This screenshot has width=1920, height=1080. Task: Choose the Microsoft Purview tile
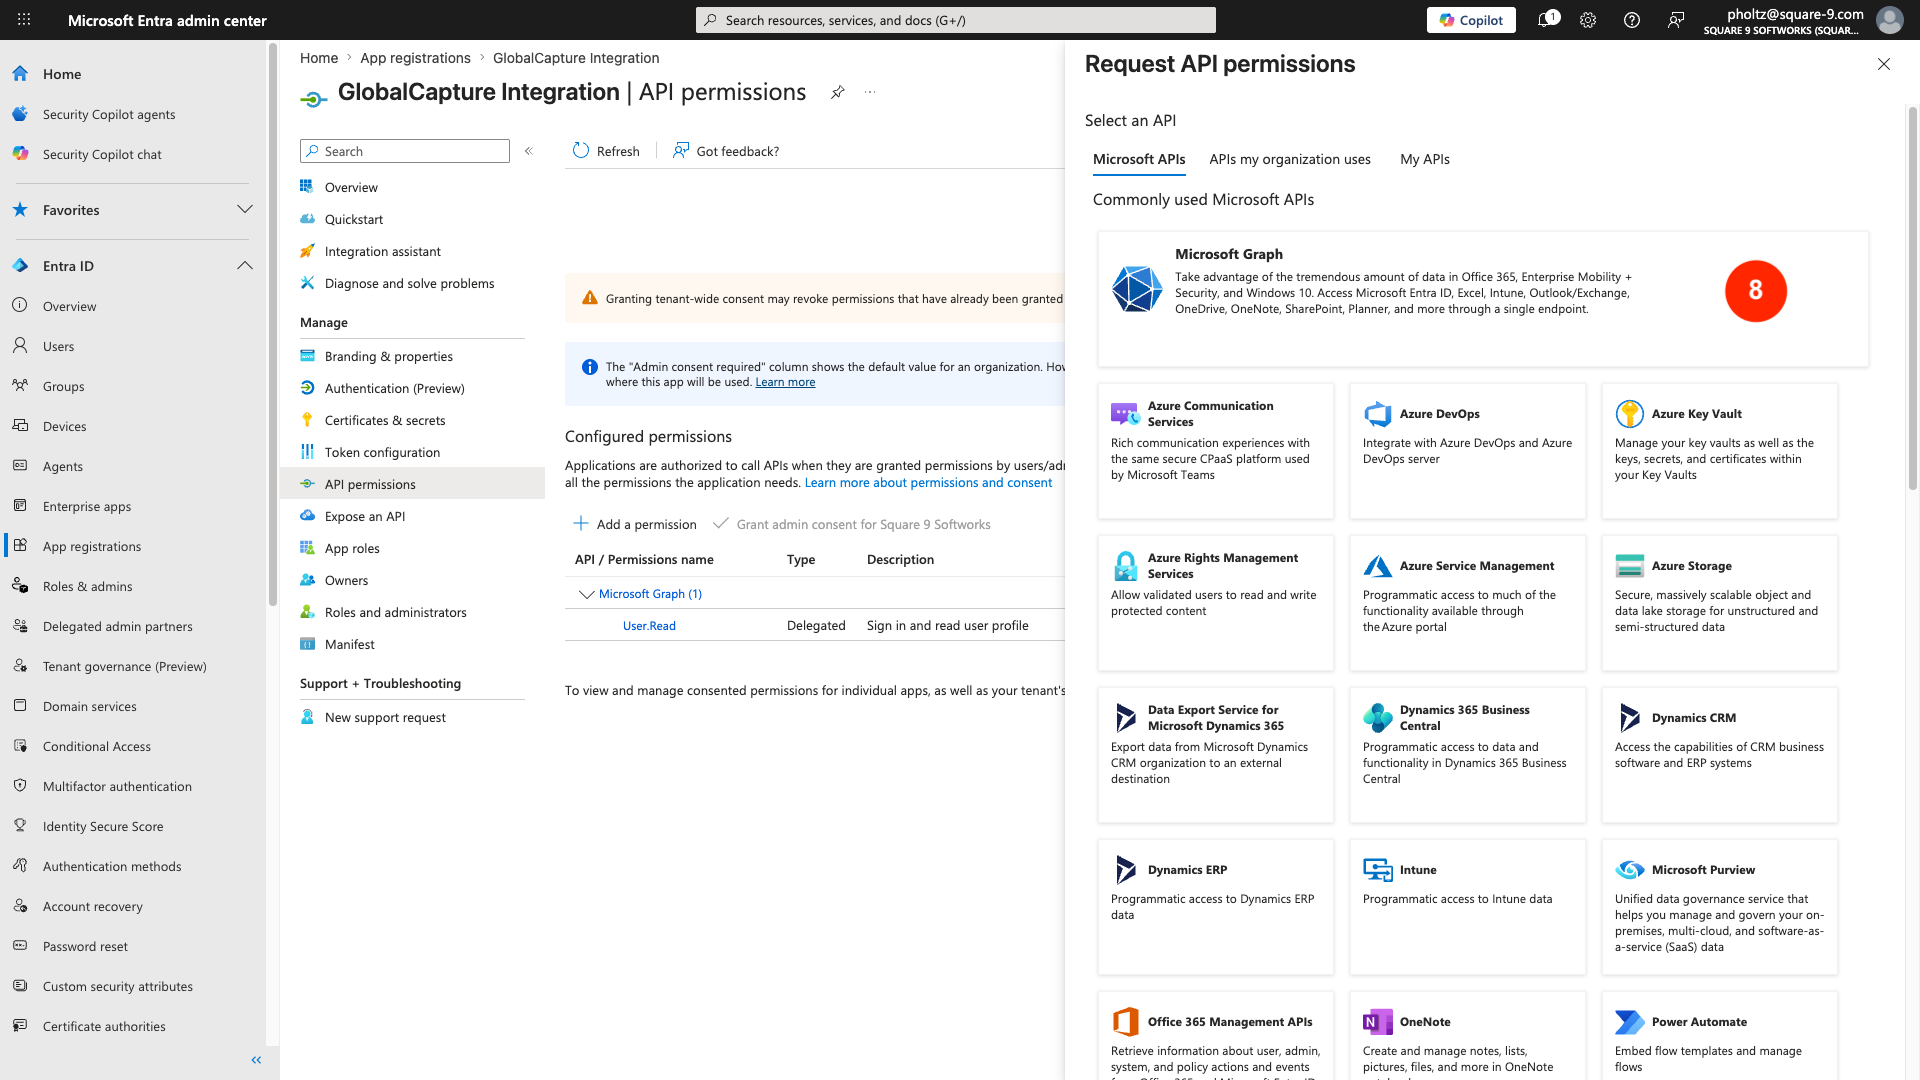pos(1719,907)
